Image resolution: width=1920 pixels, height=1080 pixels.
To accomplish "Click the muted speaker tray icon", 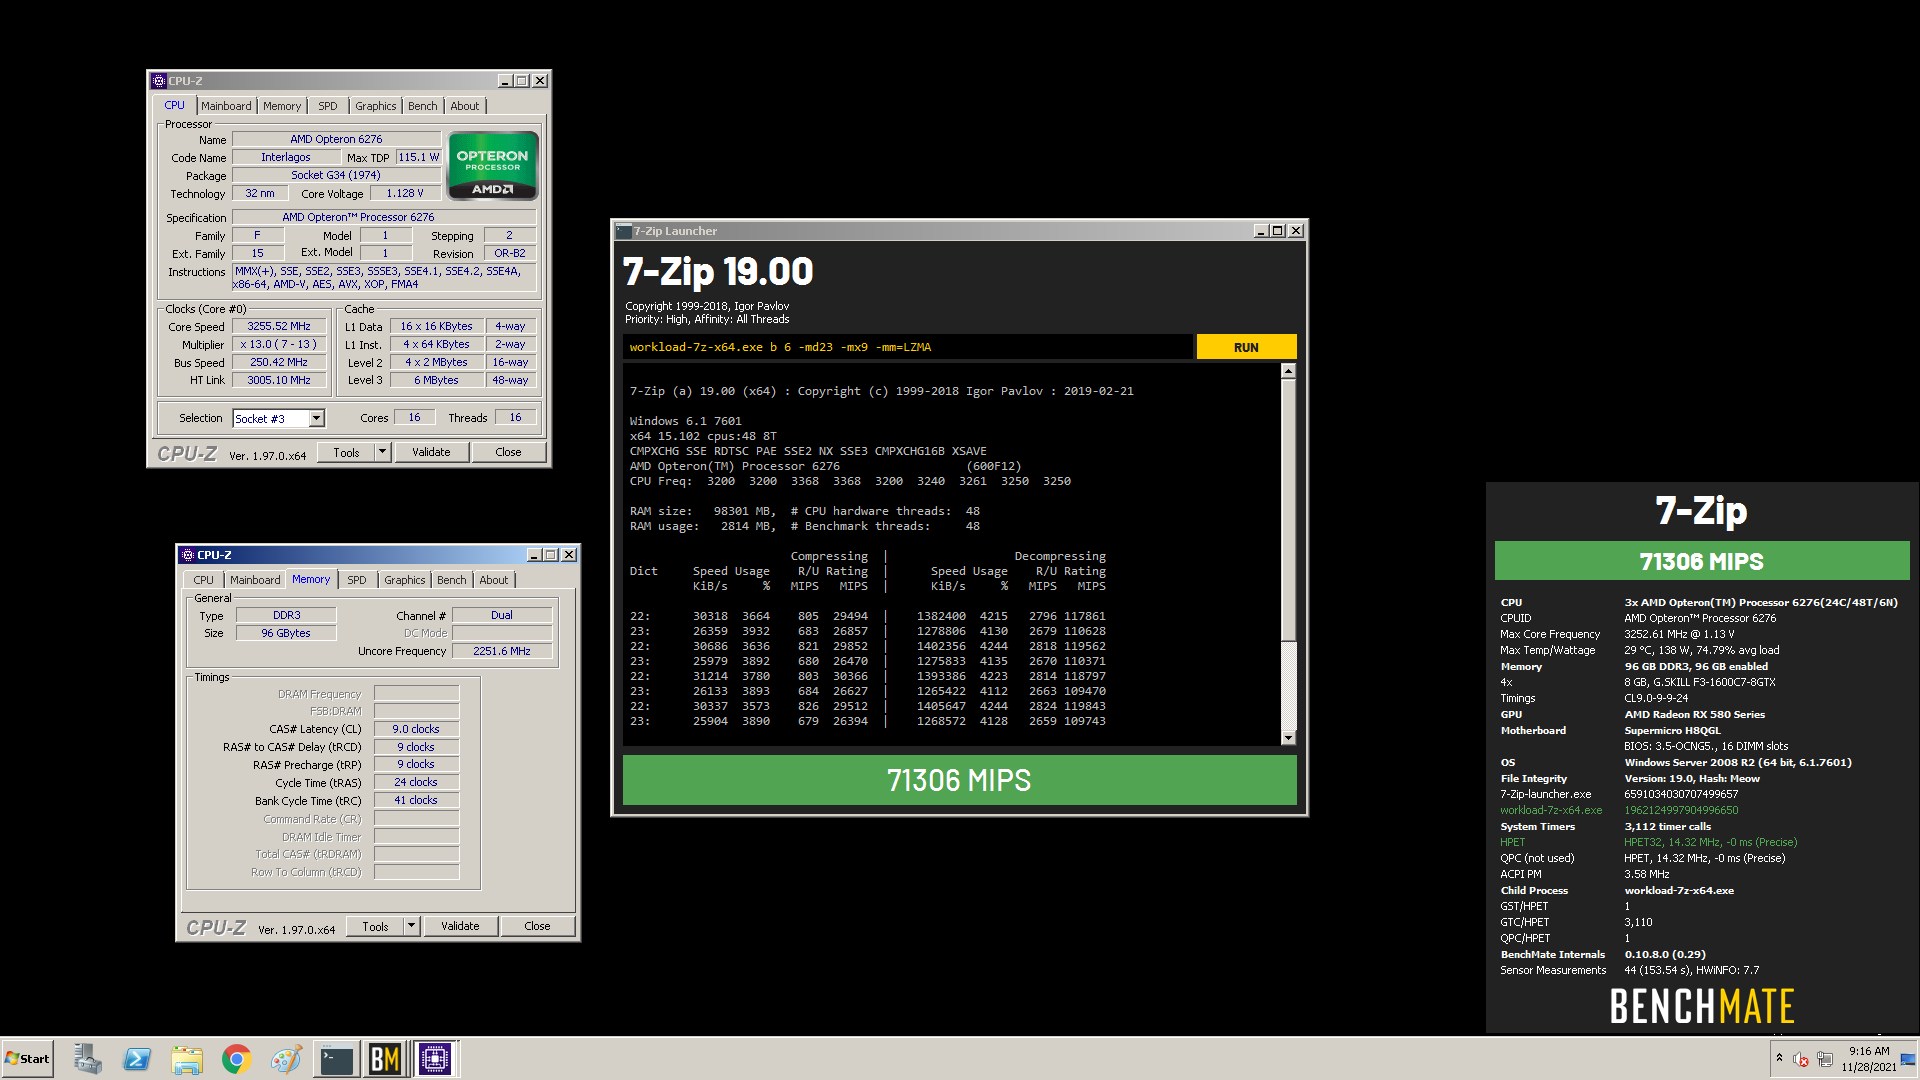I will 1801,1060.
